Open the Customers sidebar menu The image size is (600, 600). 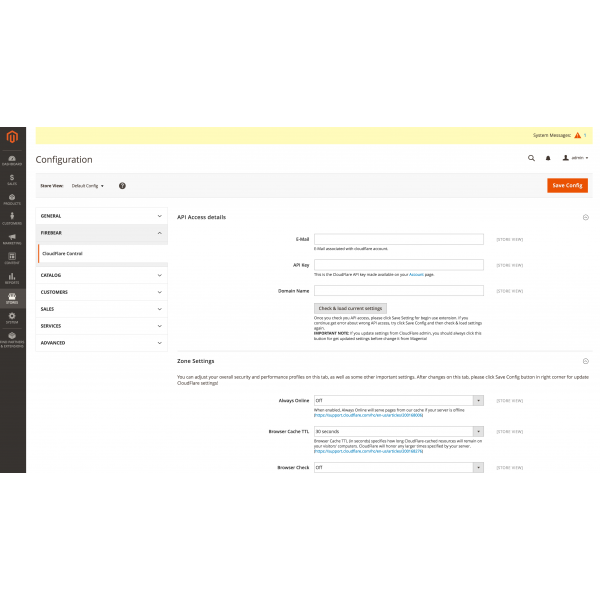point(12,219)
